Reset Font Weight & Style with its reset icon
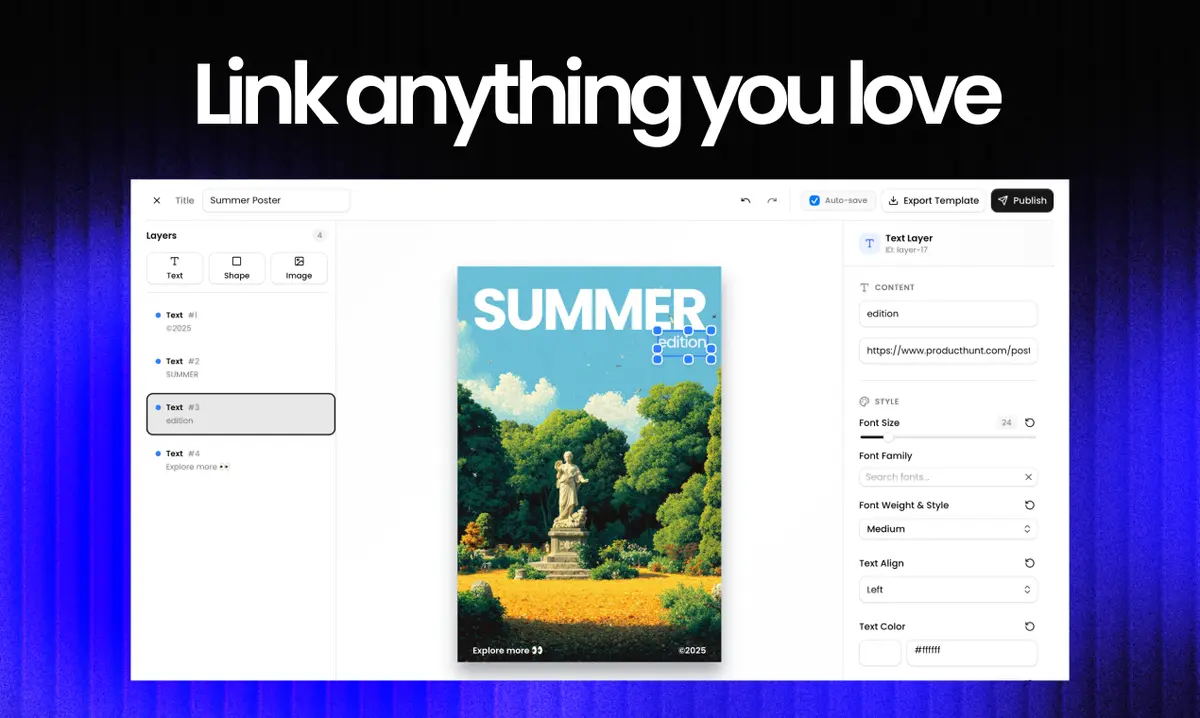This screenshot has width=1200, height=718. point(1029,505)
